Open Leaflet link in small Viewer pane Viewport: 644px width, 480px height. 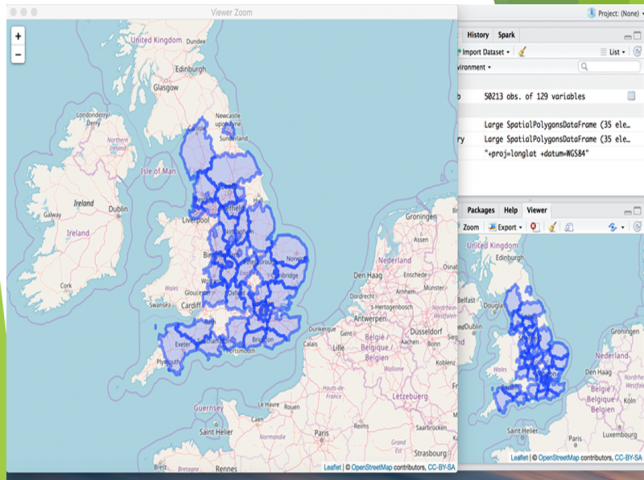coord(519,457)
